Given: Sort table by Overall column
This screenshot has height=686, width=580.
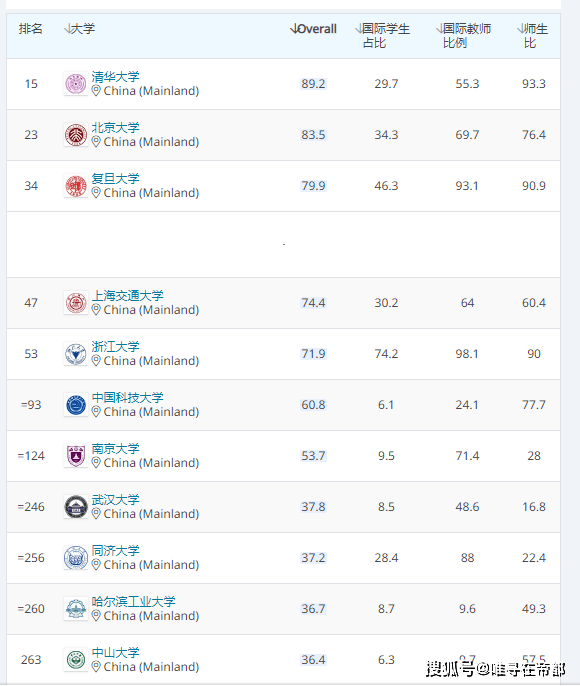Looking at the screenshot, I should coord(313,29).
